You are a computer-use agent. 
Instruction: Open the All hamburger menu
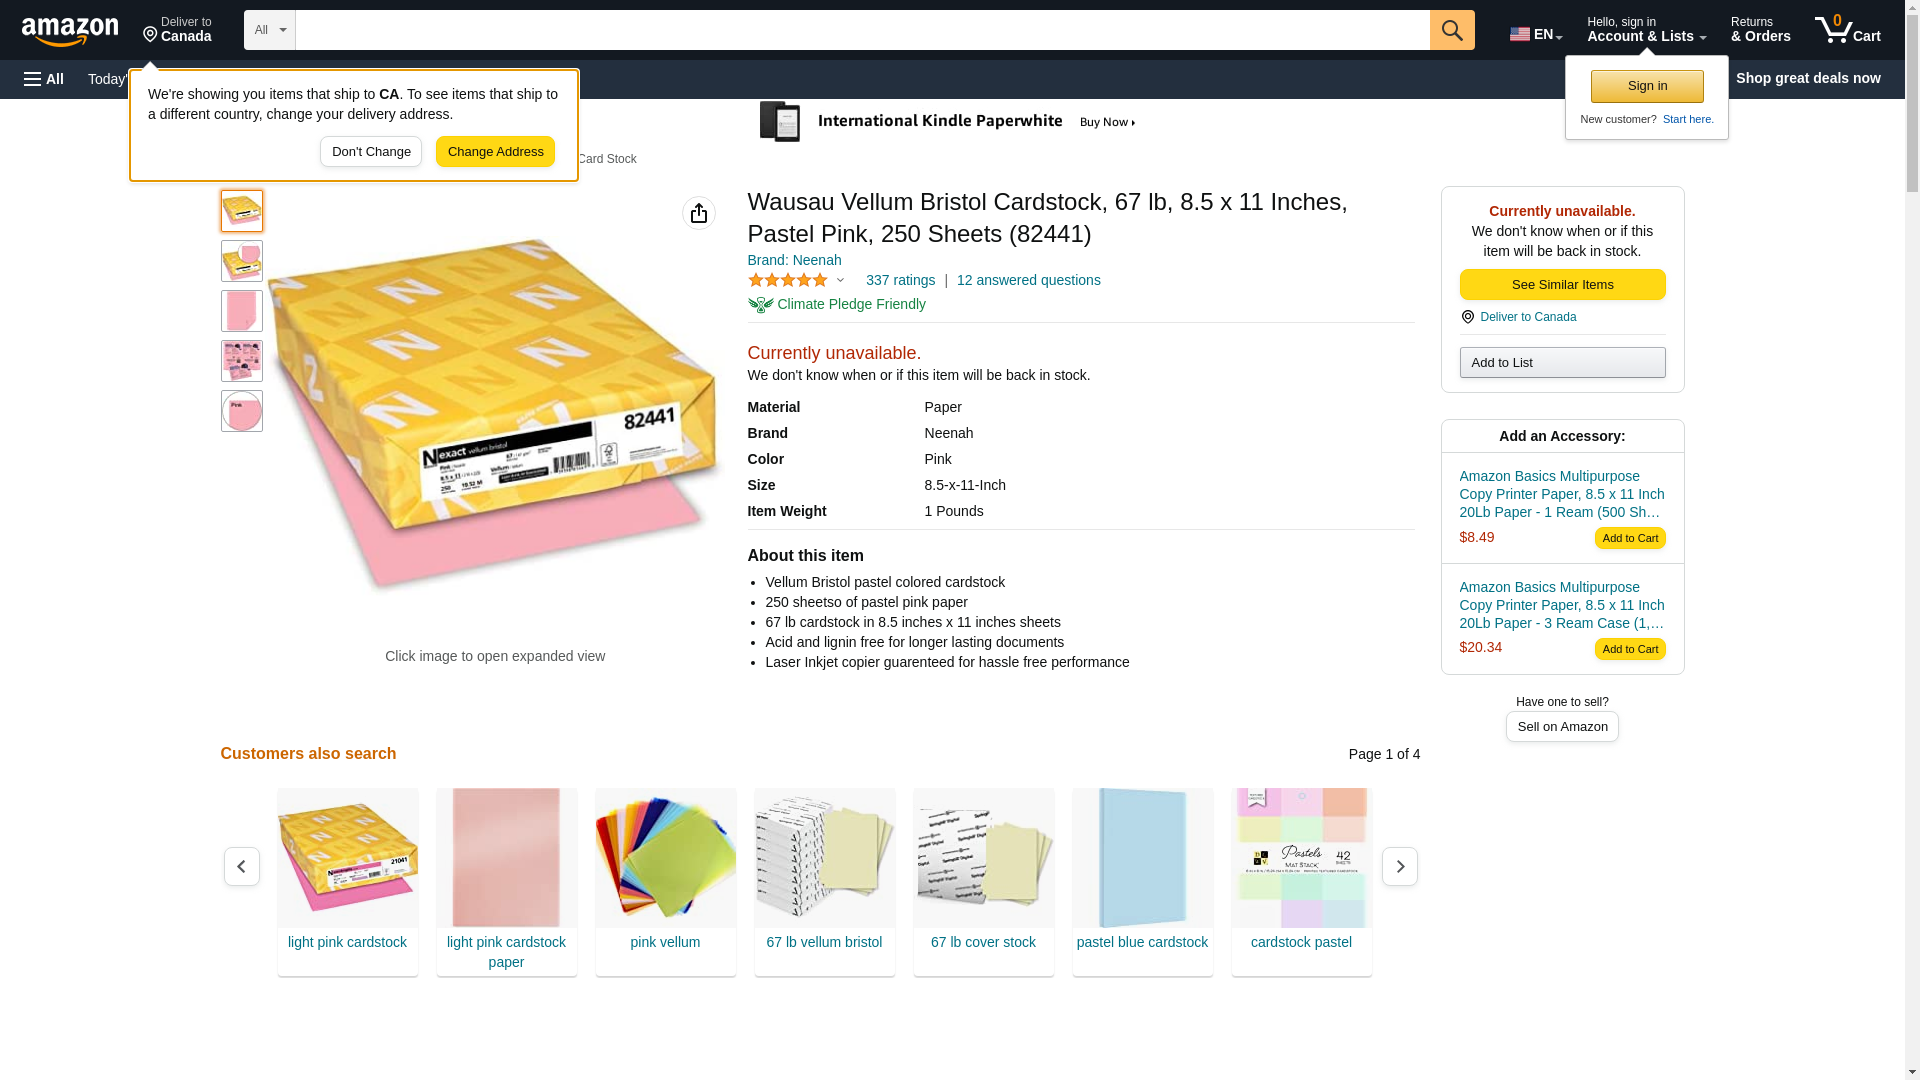[44, 79]
